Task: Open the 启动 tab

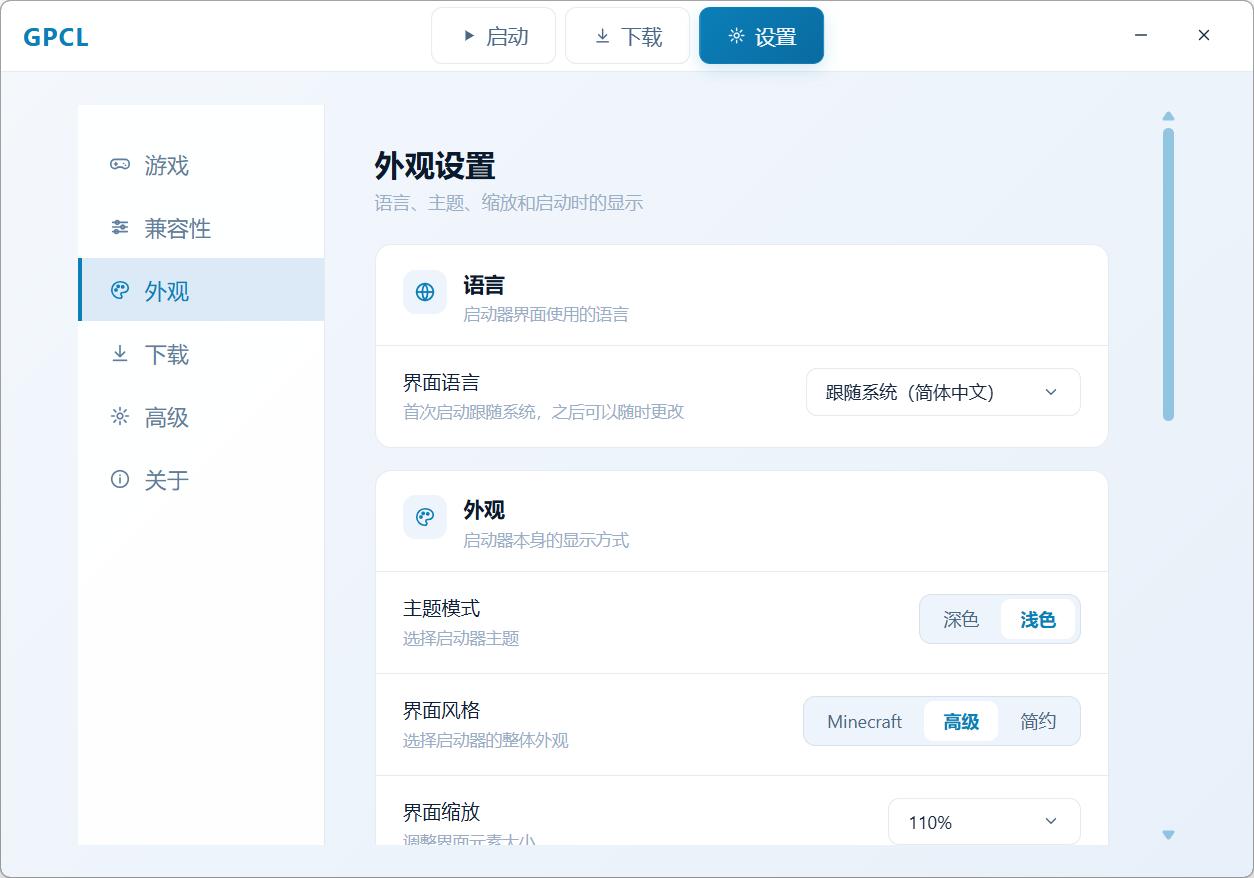Action: (x=493, y=36)
